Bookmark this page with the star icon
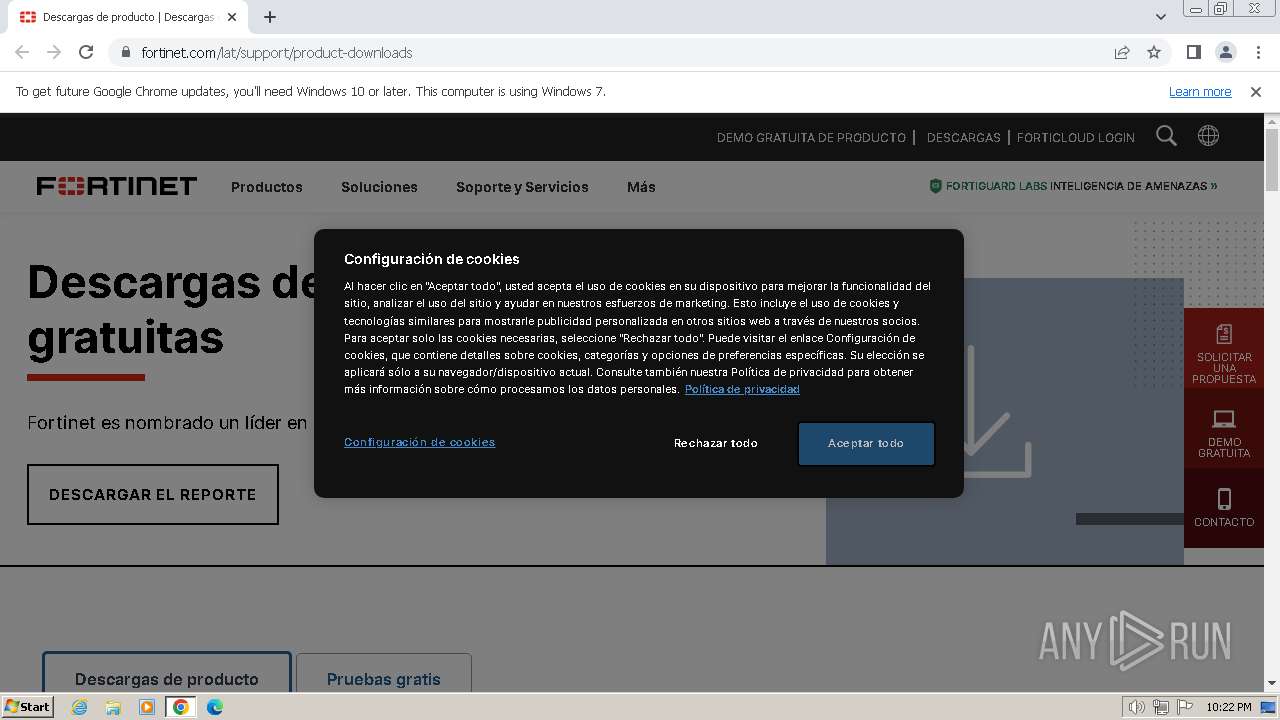 click(1154, 52)
